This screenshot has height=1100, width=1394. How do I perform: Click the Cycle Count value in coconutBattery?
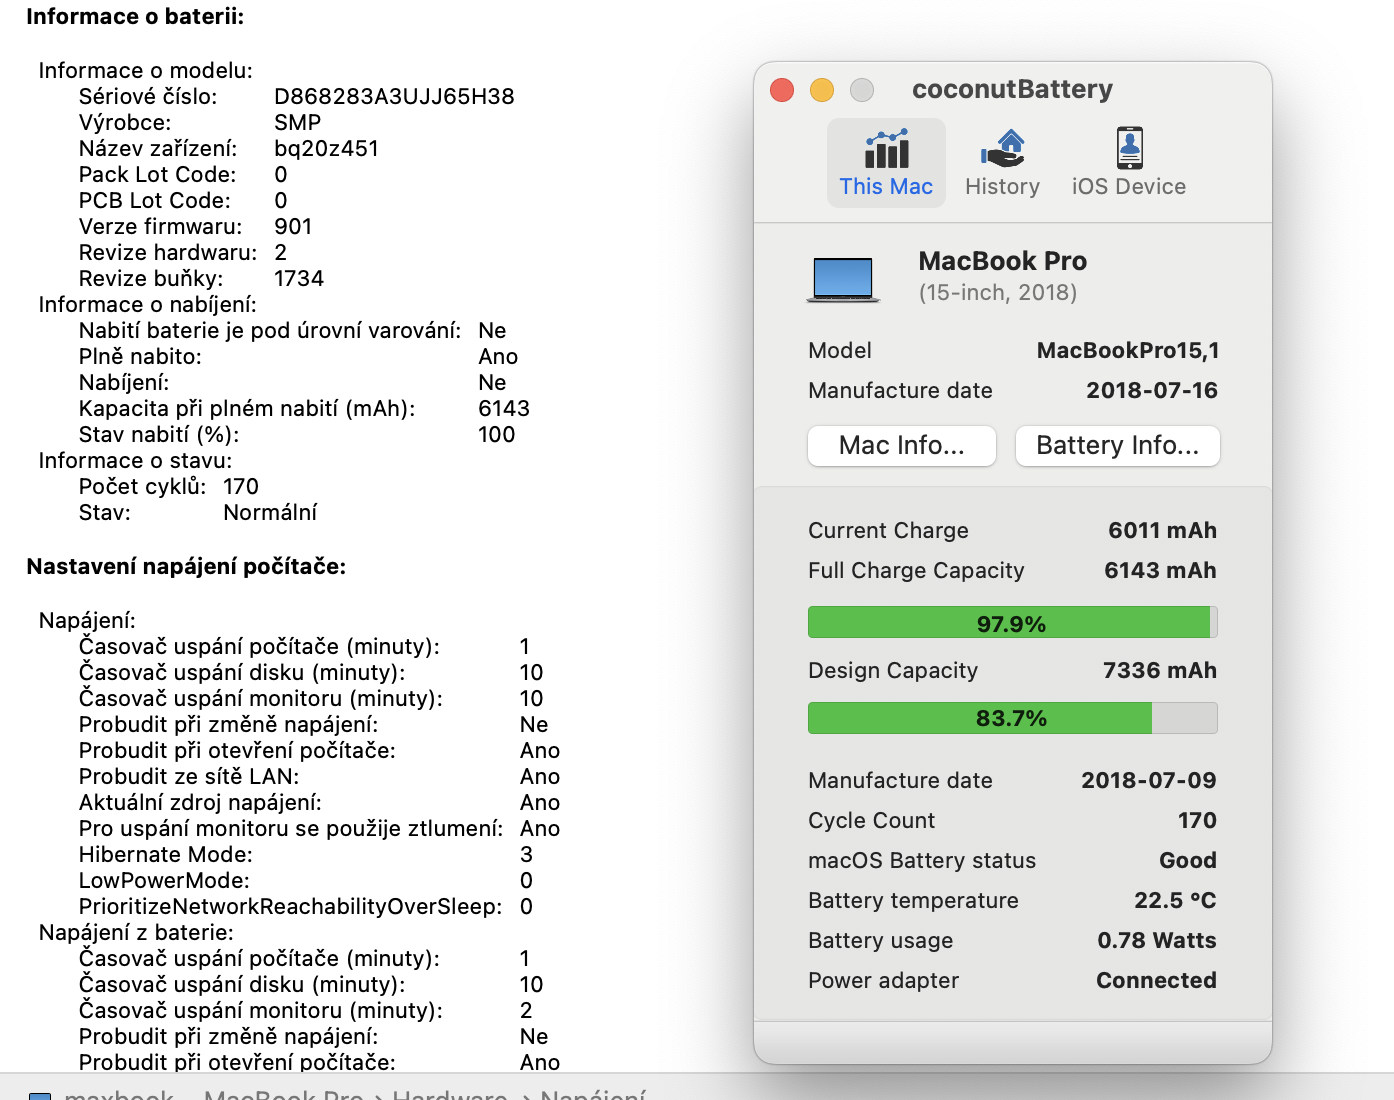pyautogui.click(x=1197, y=820)
